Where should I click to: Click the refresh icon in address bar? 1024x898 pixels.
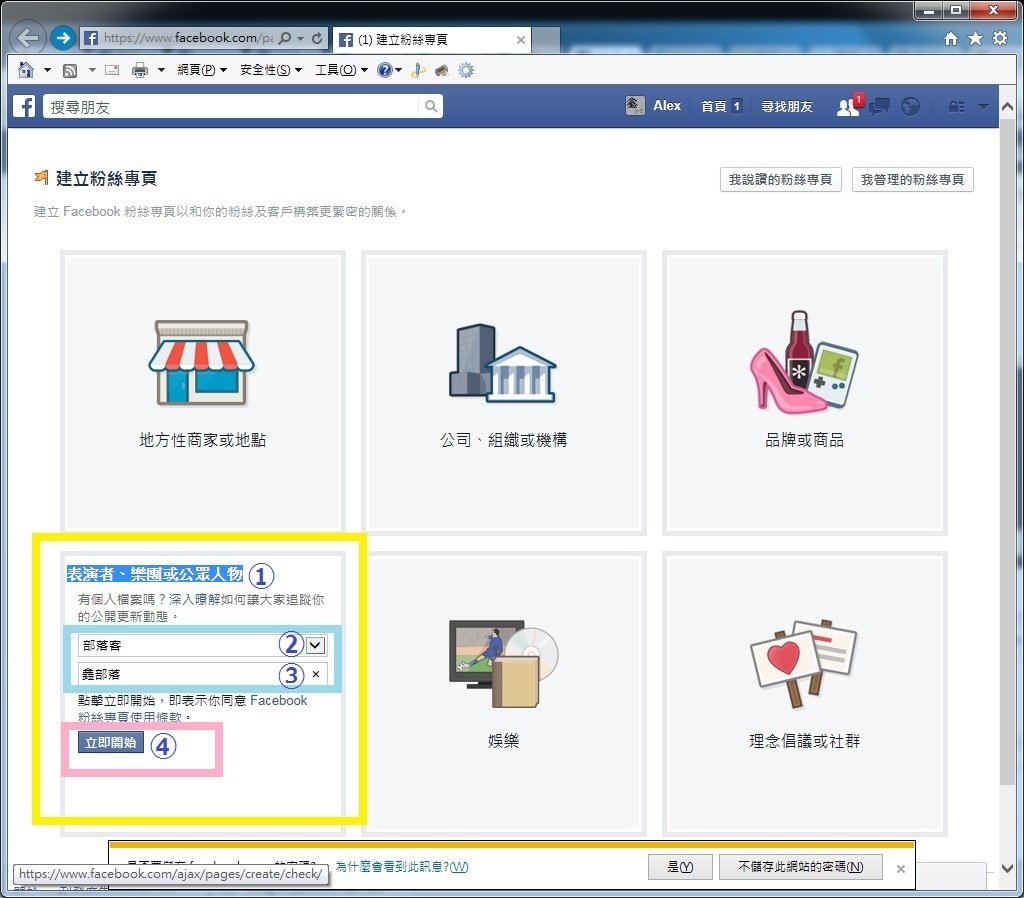(317, 38)
